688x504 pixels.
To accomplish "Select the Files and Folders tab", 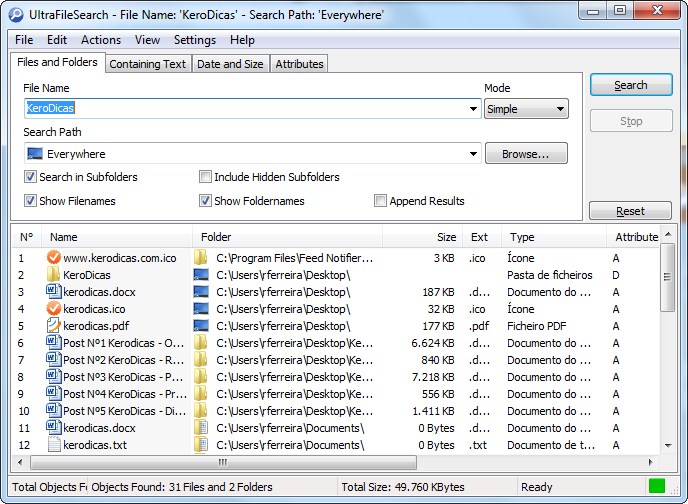I will point(57,62).
